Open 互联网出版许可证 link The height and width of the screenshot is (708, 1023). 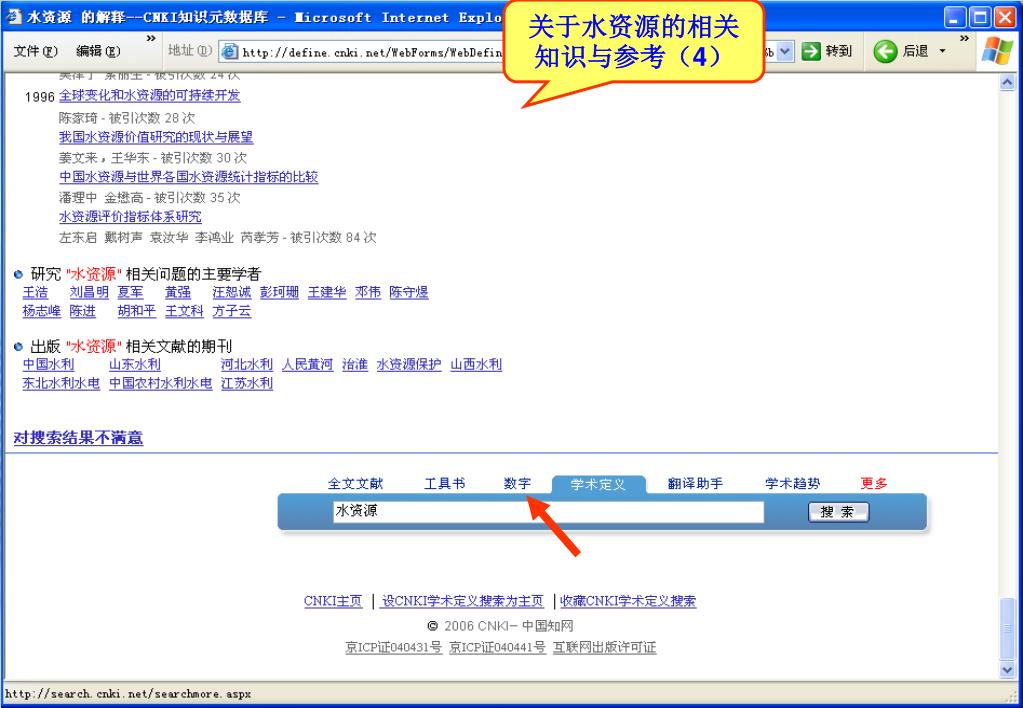click(x=604, y=647)
